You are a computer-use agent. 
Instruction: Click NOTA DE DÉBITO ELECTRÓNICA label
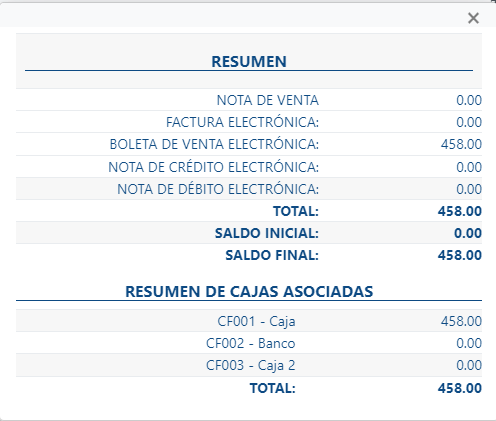click(x=218, y=189)
